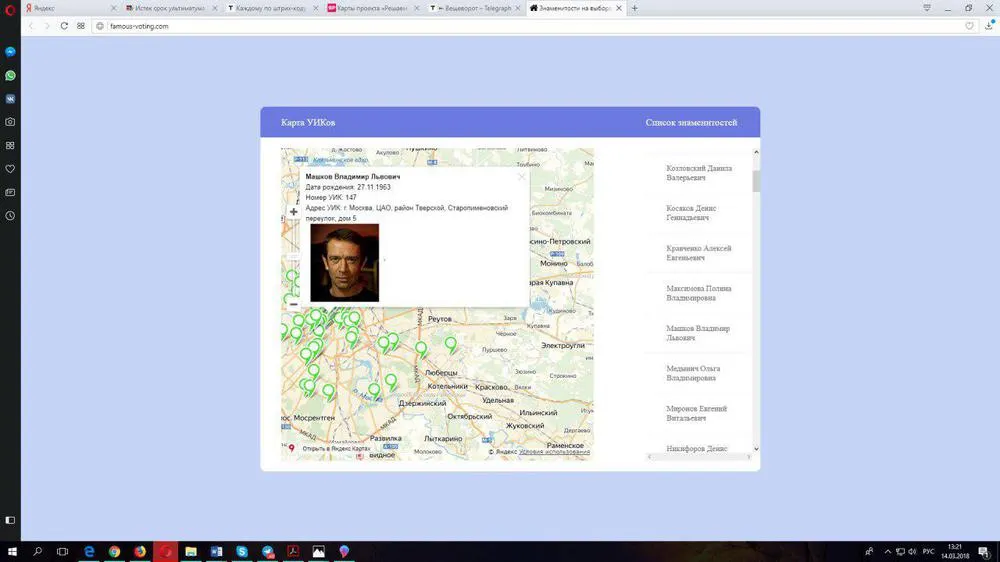Close the Знаменитости на выборах tab
Viewport: 1000px width, 562px height.
click(619, 8)
